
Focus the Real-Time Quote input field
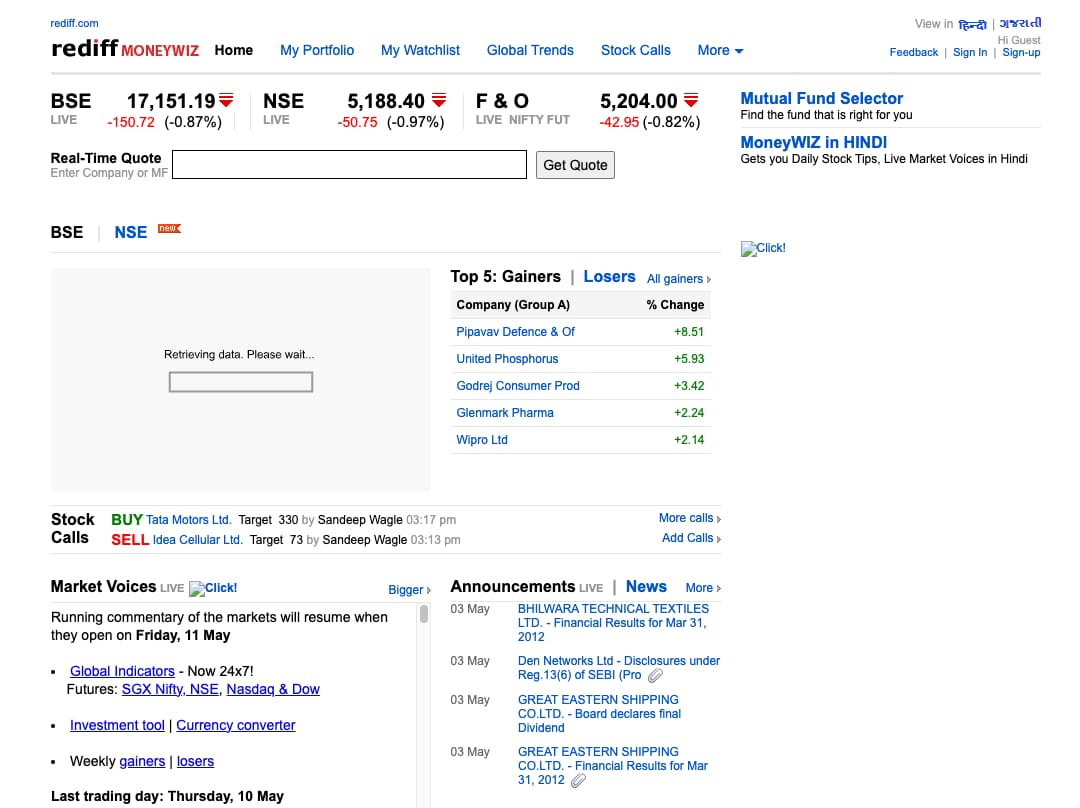[x=349, y=165]
